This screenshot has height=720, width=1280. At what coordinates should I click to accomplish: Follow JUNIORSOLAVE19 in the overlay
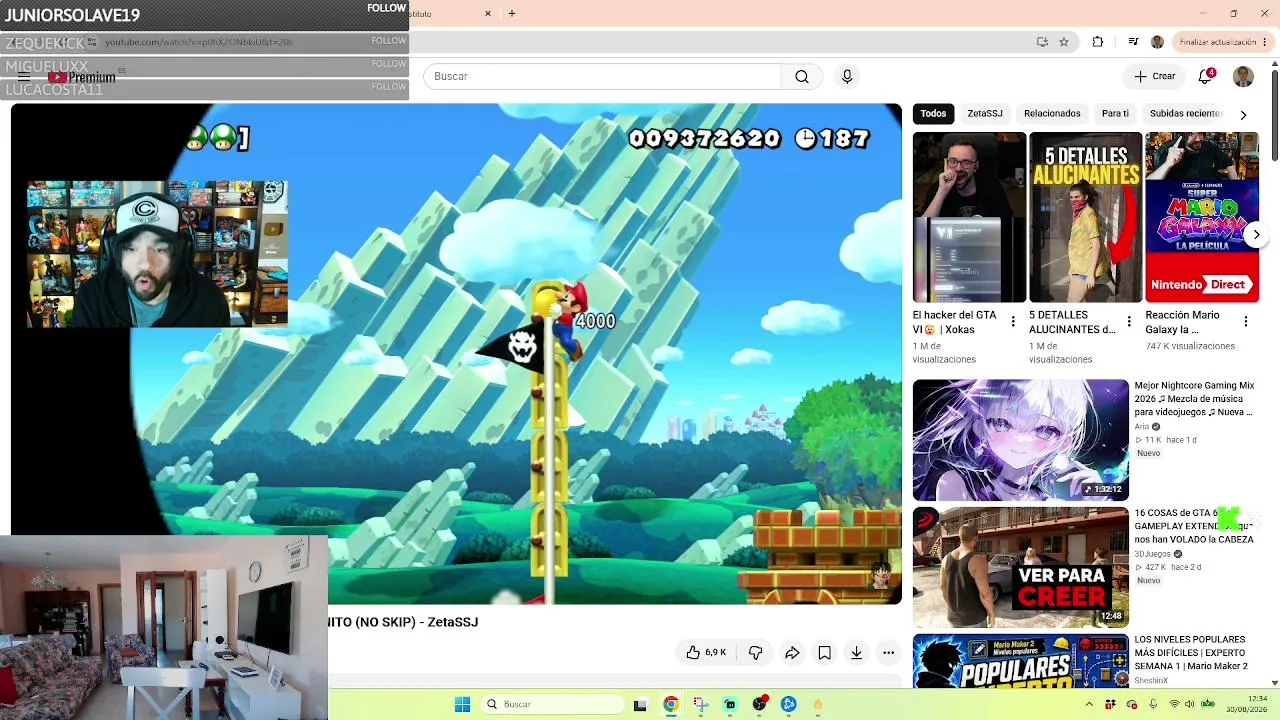click(386, 8)
